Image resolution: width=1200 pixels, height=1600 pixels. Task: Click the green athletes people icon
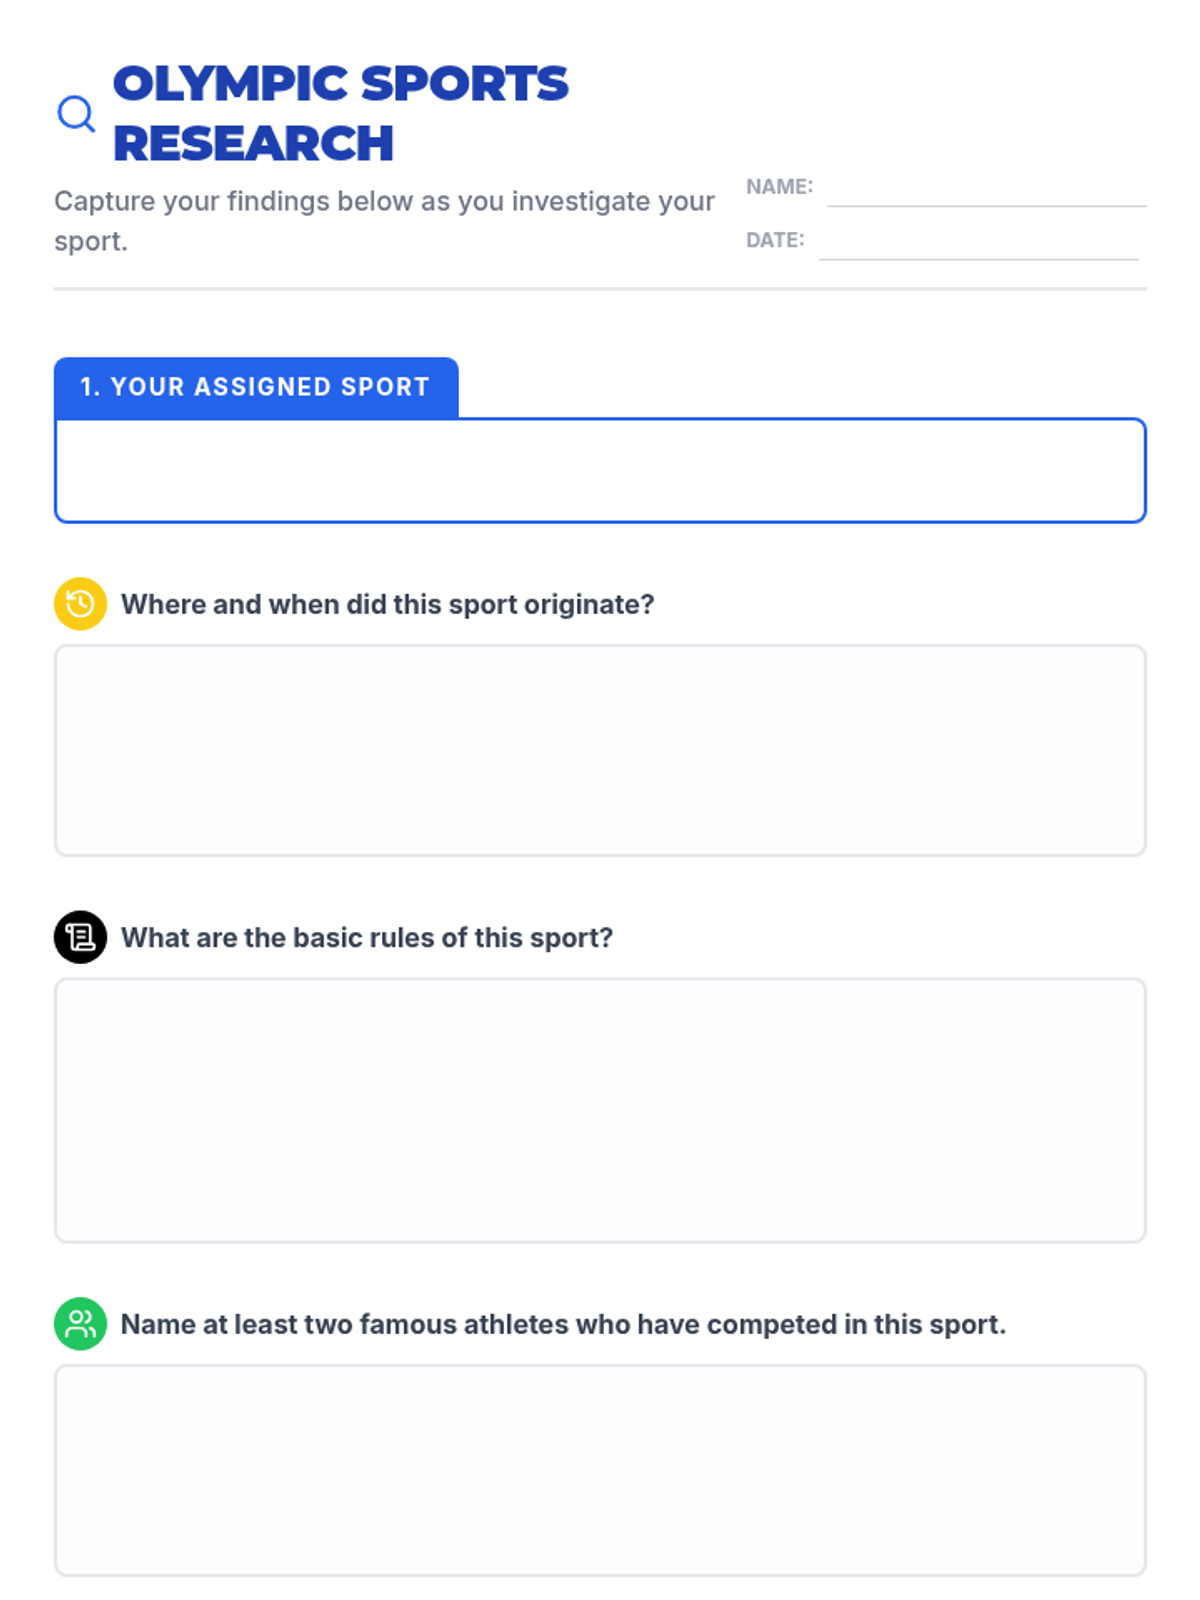tap(80, 1324)
